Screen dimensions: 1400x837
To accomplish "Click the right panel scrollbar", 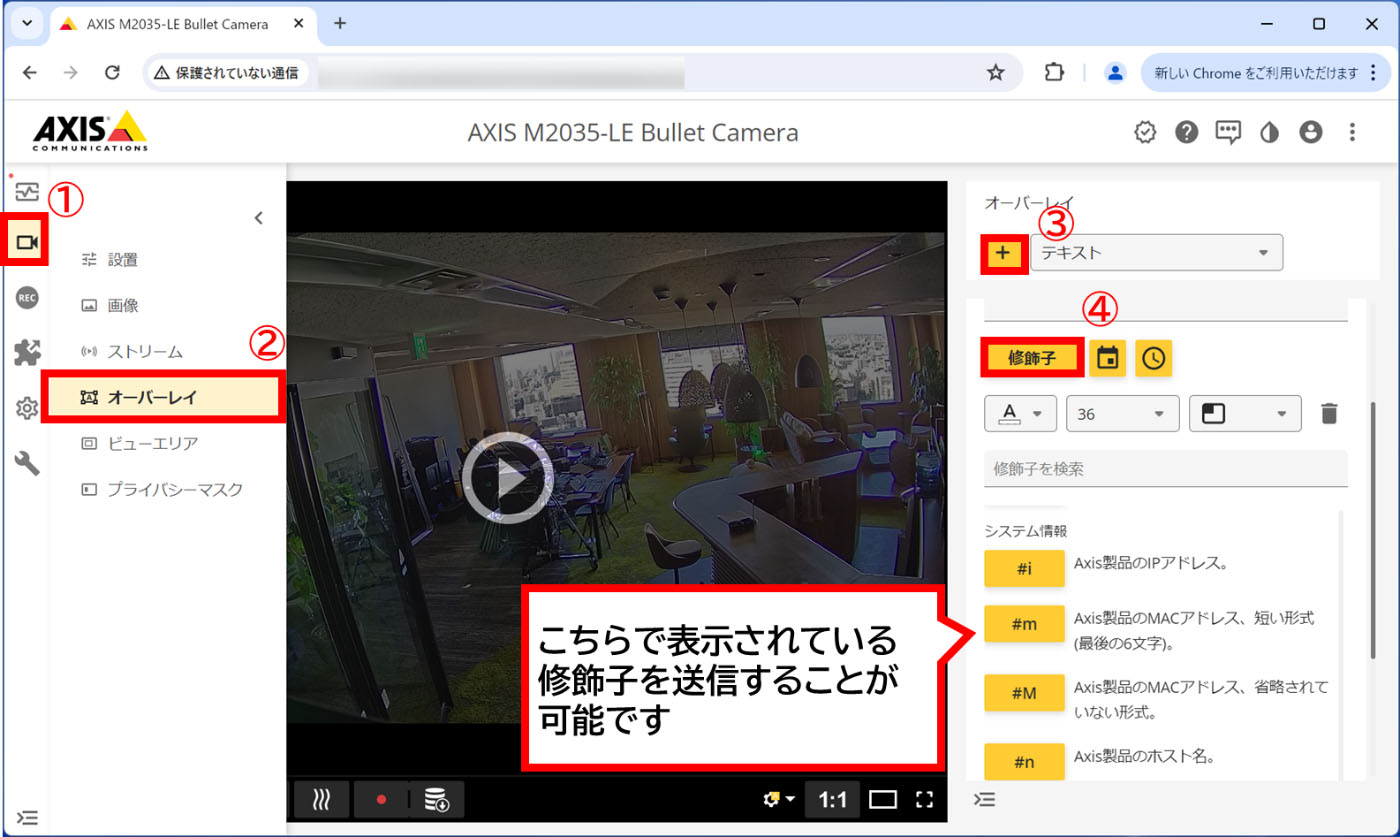I will (x=1375, y=530).
